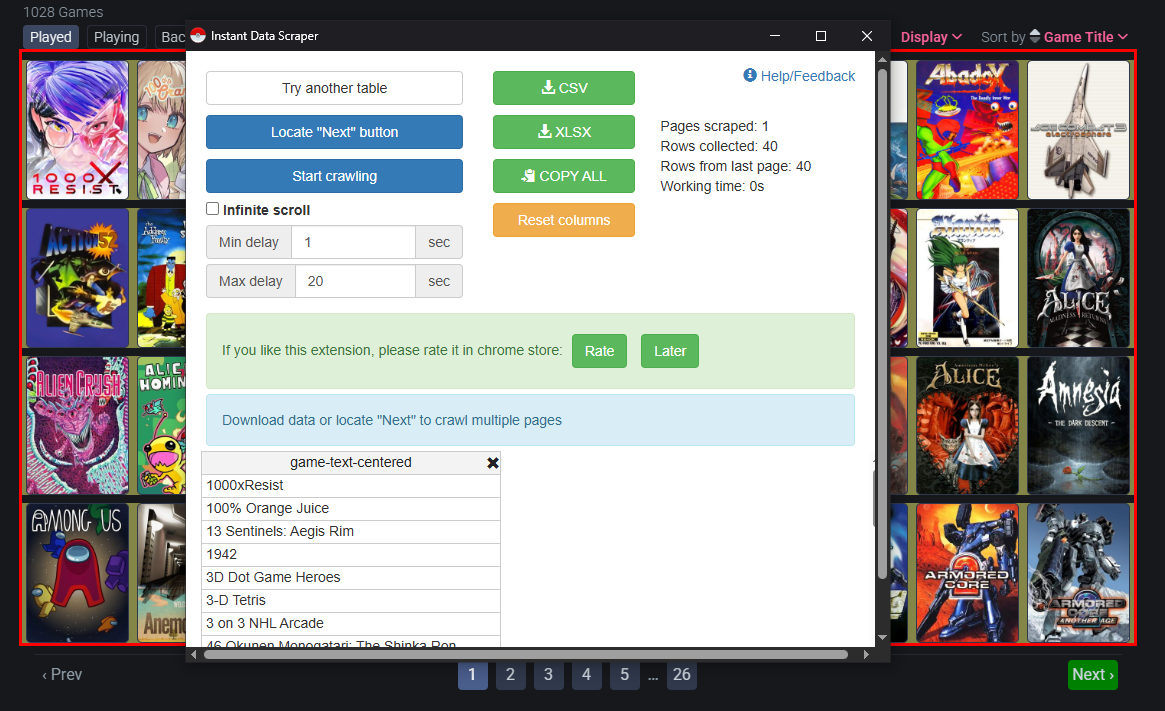Open the American McGee's Alice cover
1165x711 pixels.
967,426
